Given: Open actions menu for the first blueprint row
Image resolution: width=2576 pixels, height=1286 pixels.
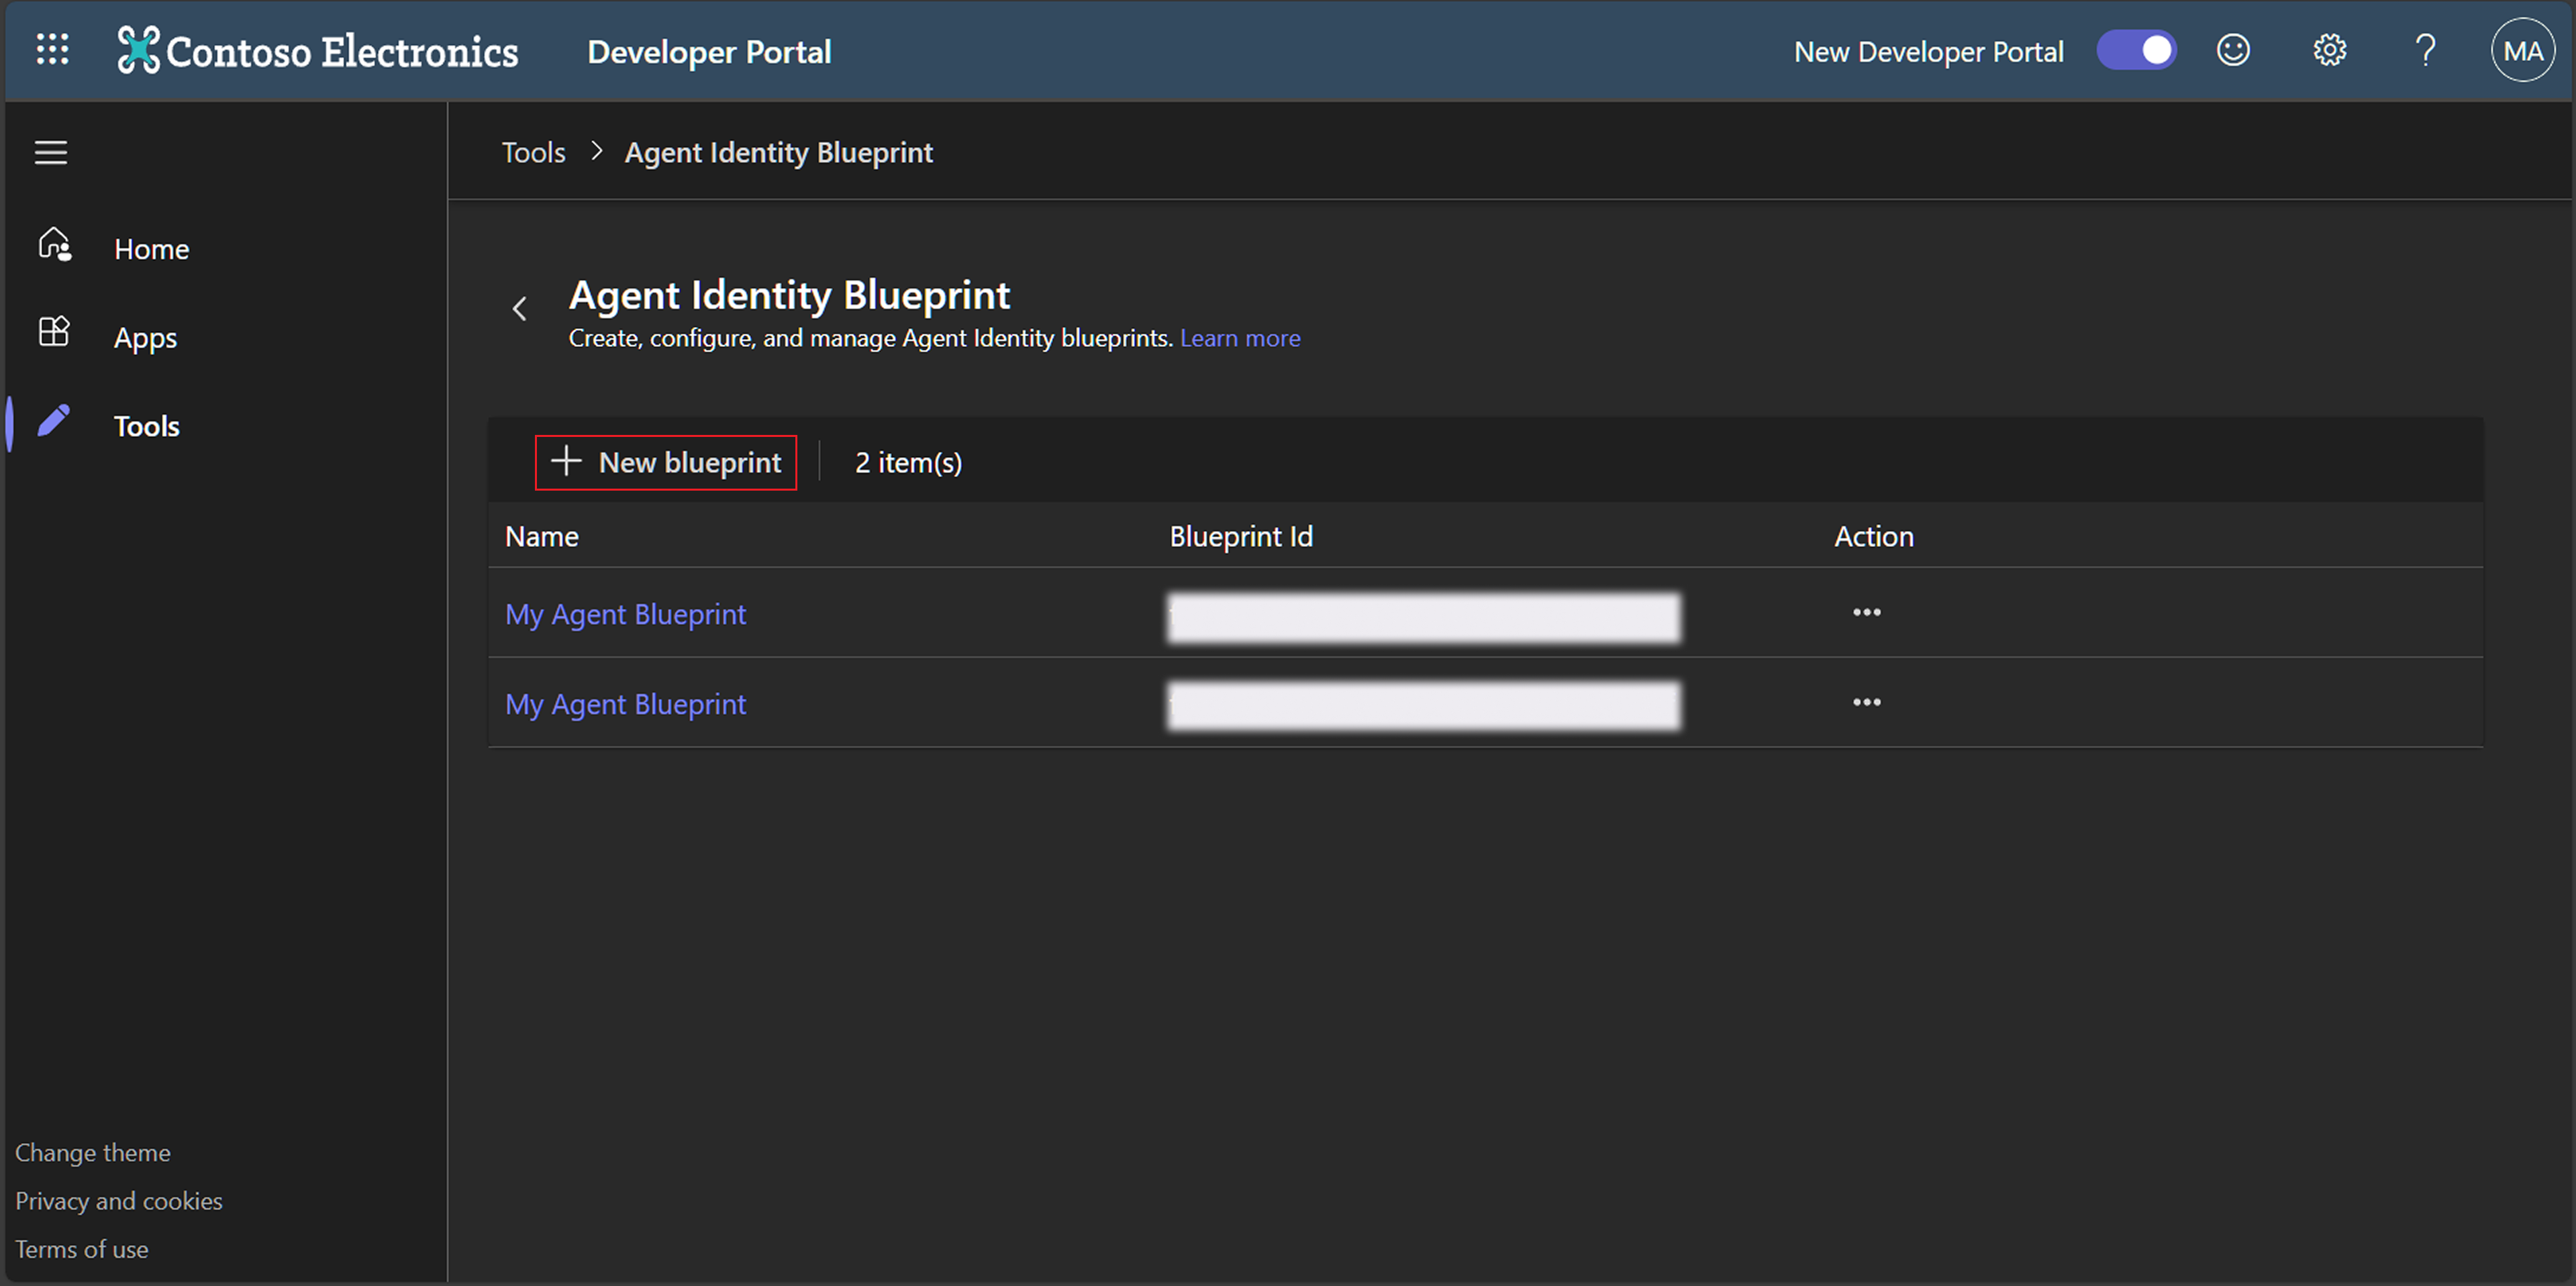Looking at the screenshot, I should (1866, 612).
